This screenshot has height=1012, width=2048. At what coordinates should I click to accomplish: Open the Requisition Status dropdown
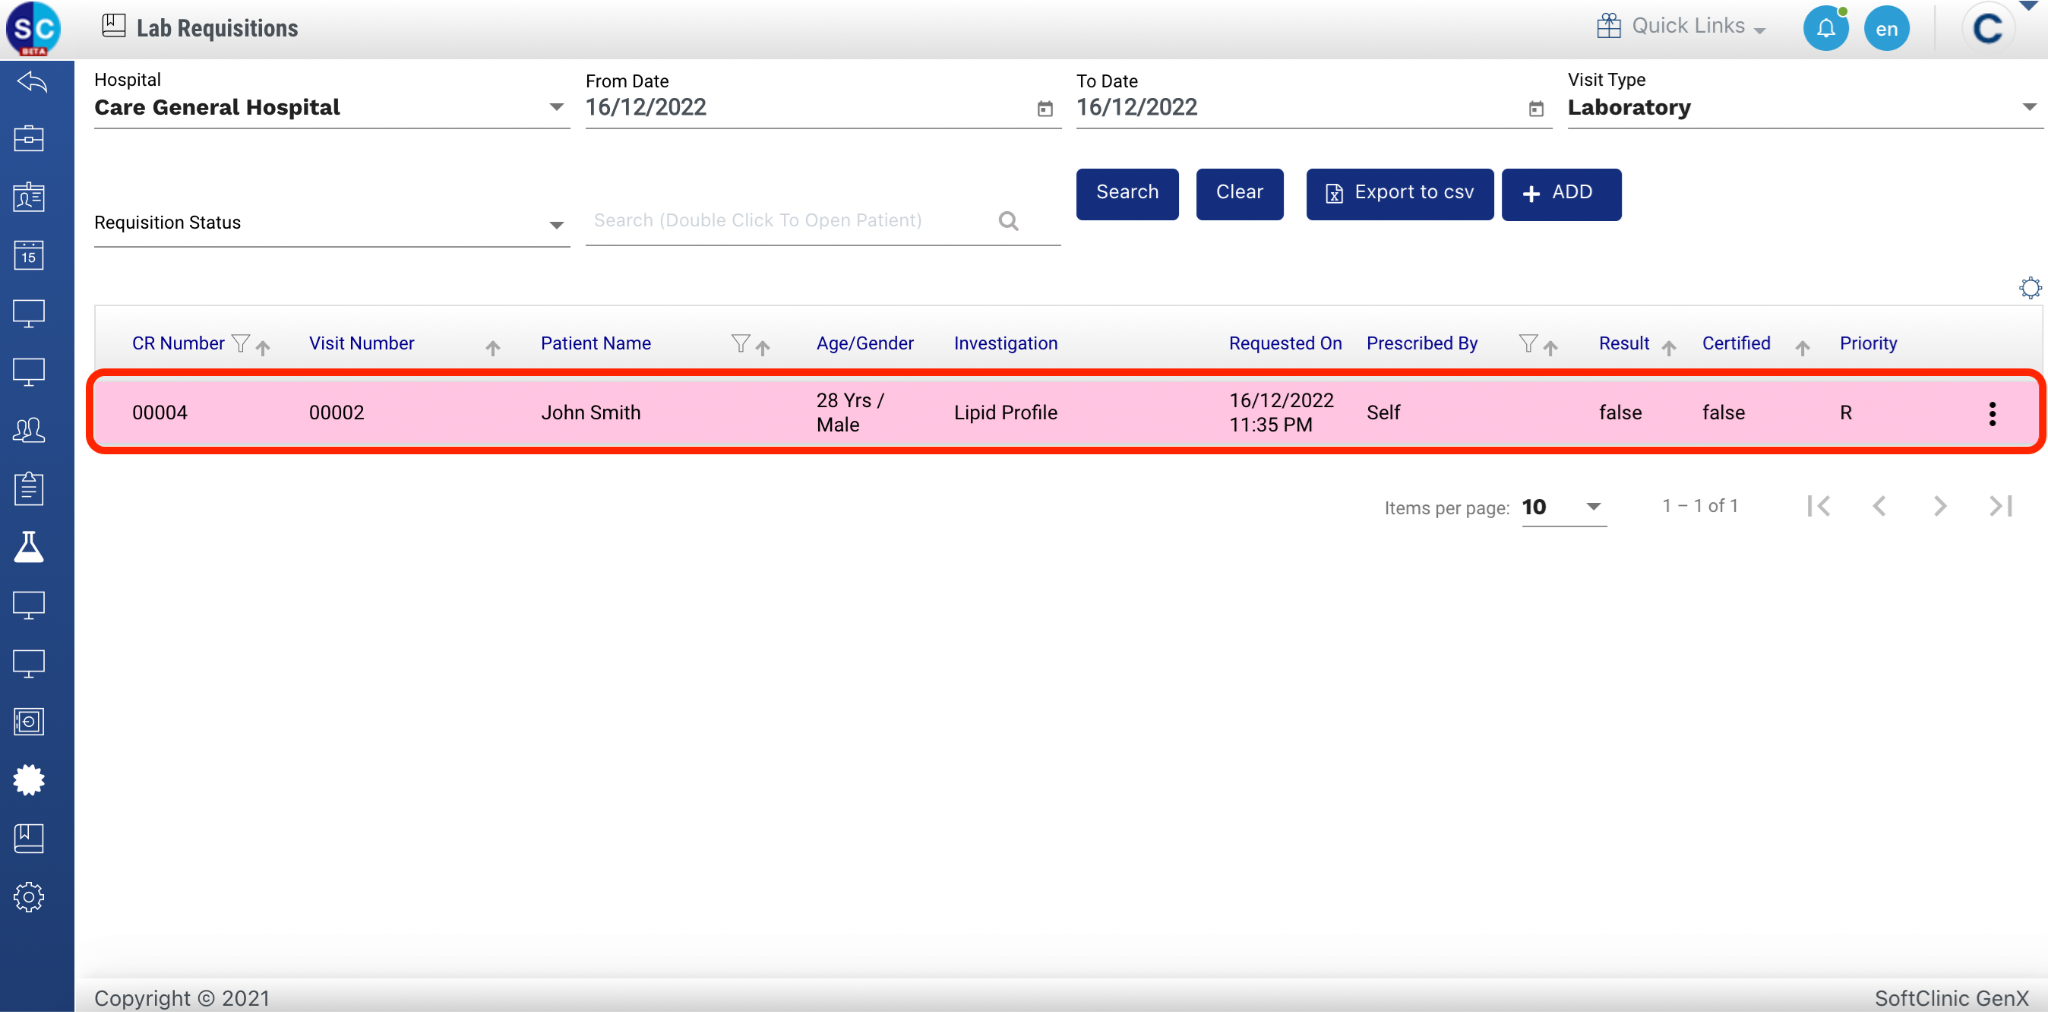pyautogui.click(x=556, y=224)
